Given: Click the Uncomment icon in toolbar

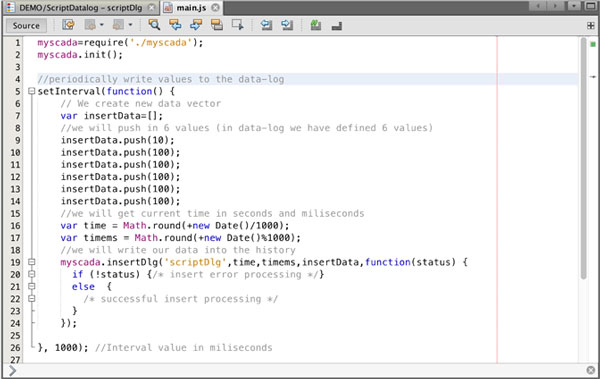Looking at the screenshot, I should click(x=337, y=26).
